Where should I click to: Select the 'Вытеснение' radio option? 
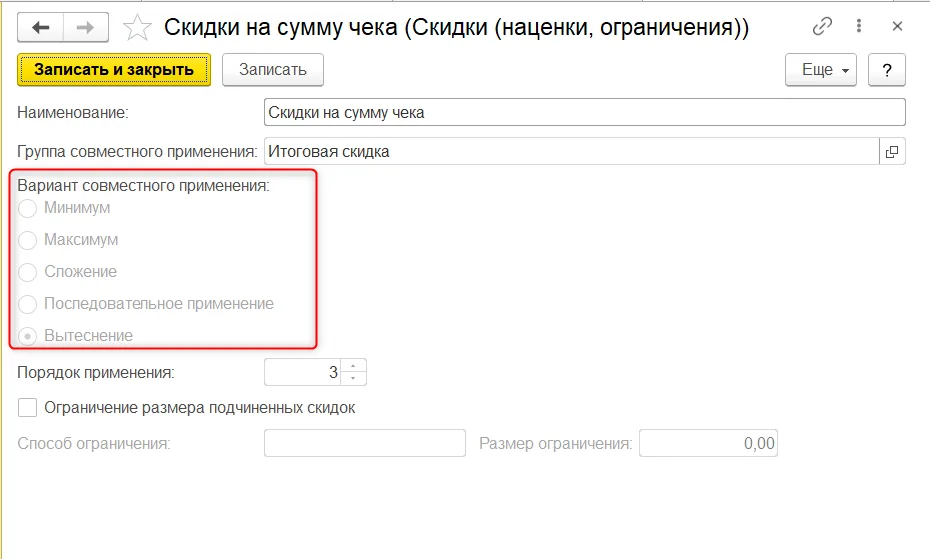27,336
